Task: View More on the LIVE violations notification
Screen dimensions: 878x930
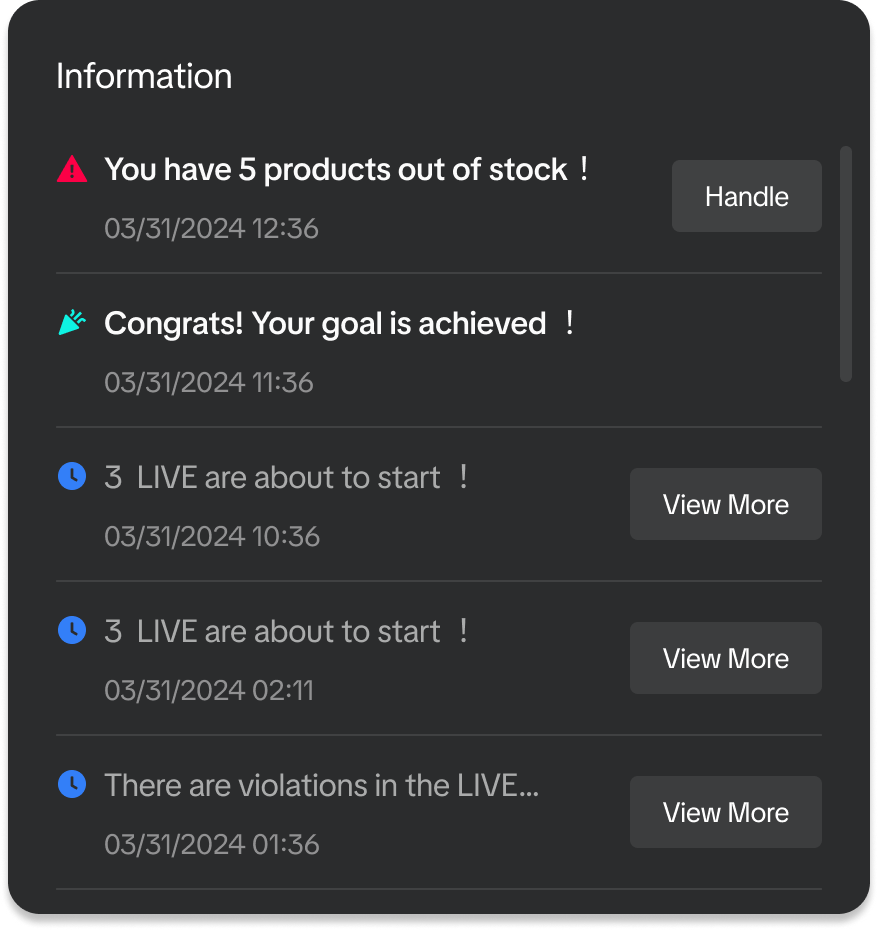Action: point(725,812)
